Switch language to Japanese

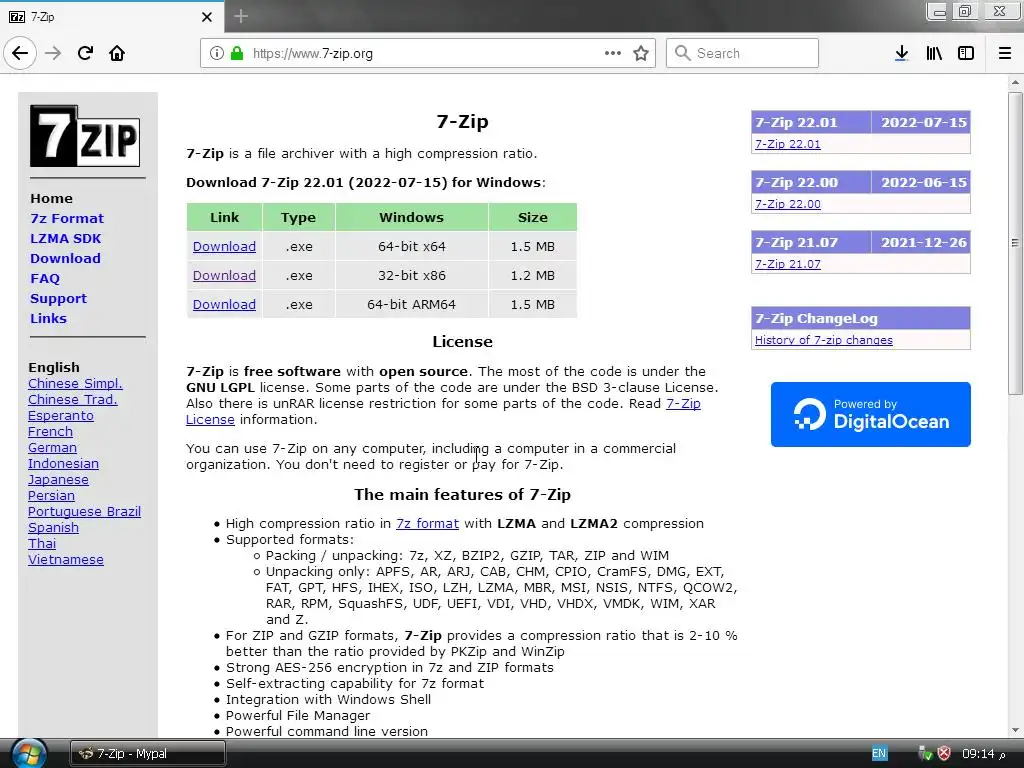pos(58,479)
